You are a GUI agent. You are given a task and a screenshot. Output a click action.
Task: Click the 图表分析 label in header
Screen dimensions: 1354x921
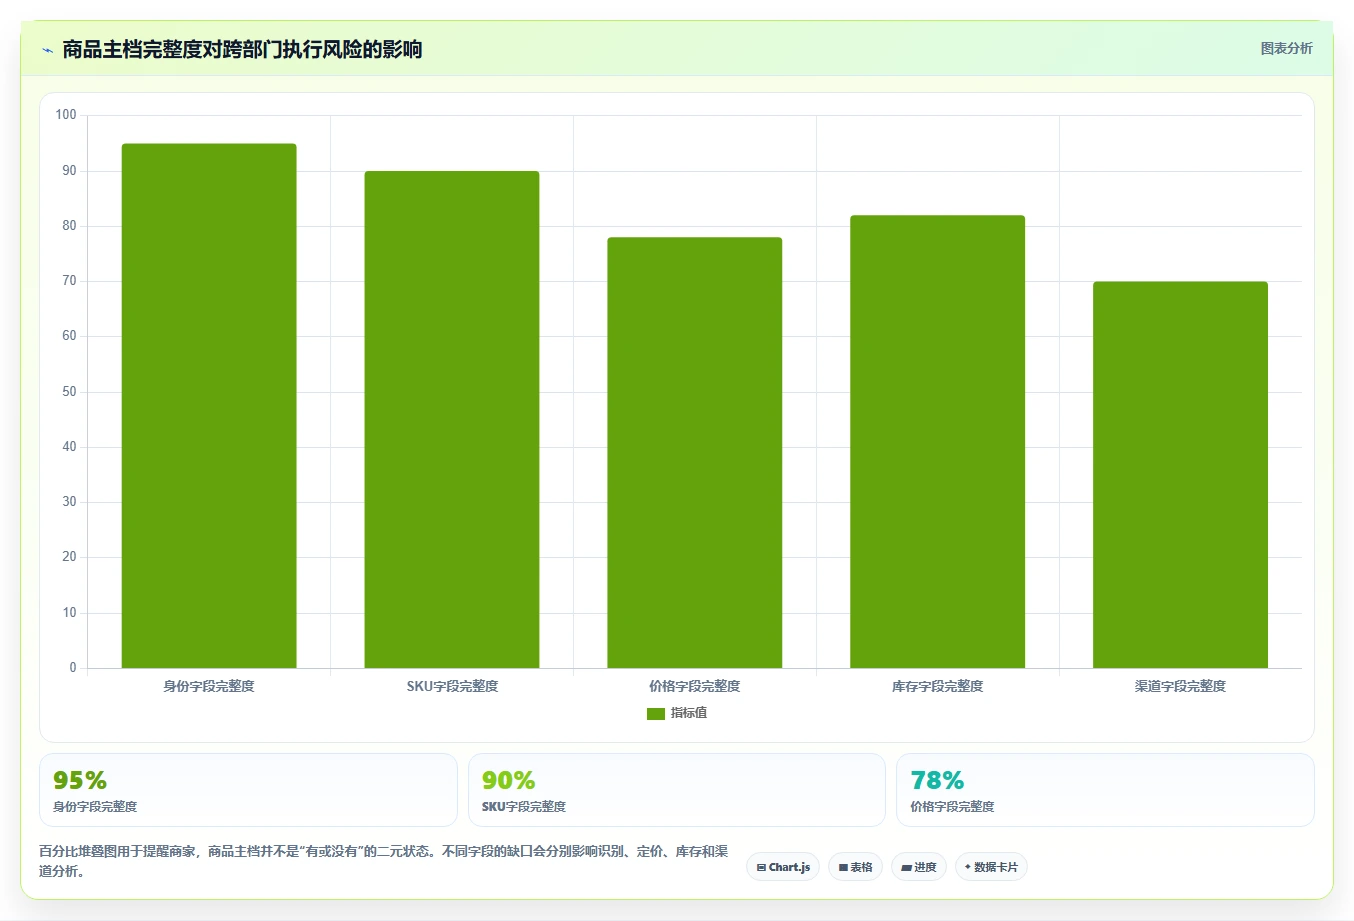click(x=1286, y=48)
